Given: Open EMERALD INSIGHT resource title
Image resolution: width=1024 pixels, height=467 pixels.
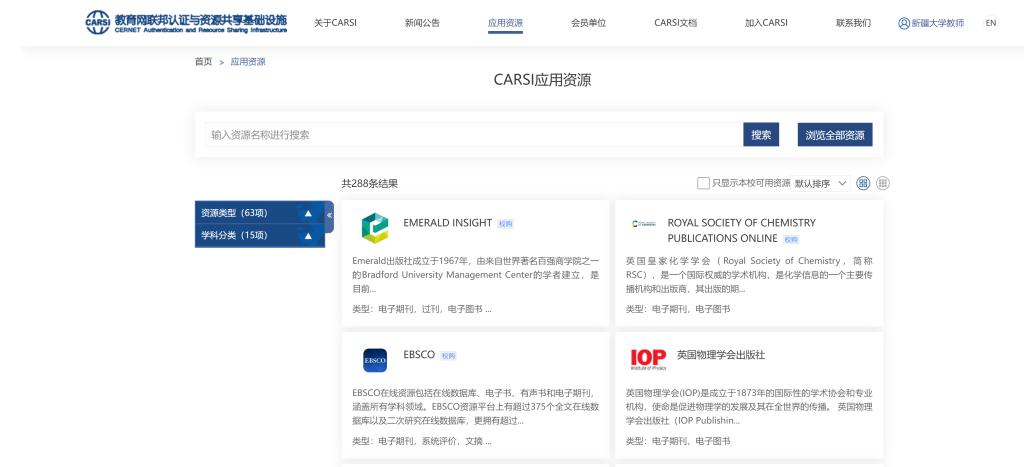Looking at the screenshot, I should 447,223.
